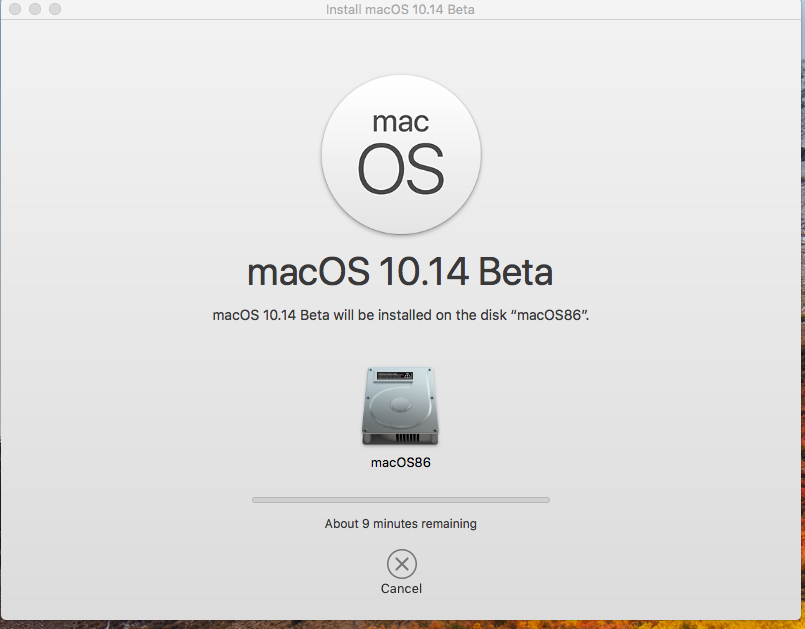Screen dimensions: 805x629
Task: Click the "macOS 10.14 Beta" large heading
Action: (x=400, y=272)
